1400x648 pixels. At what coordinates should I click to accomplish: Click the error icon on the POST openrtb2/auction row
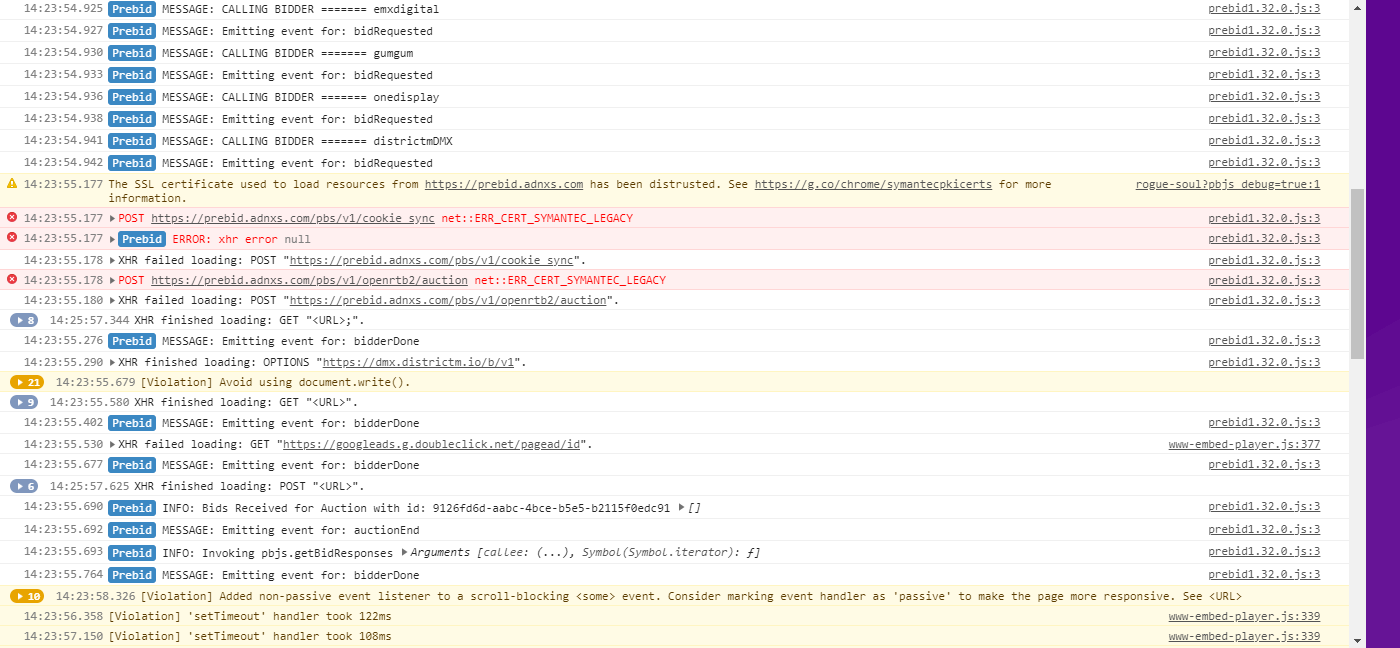12,280
